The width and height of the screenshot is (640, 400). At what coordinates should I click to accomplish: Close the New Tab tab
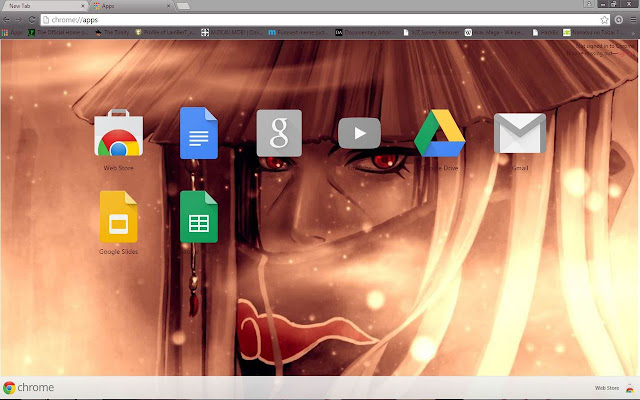[x=83, y=6]
